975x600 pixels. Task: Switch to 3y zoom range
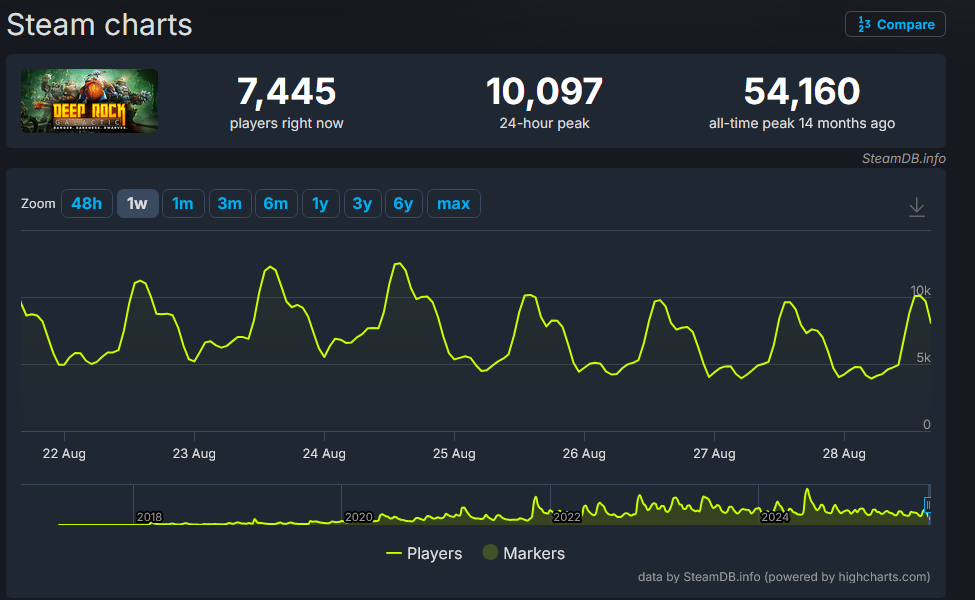click(363, 203)
